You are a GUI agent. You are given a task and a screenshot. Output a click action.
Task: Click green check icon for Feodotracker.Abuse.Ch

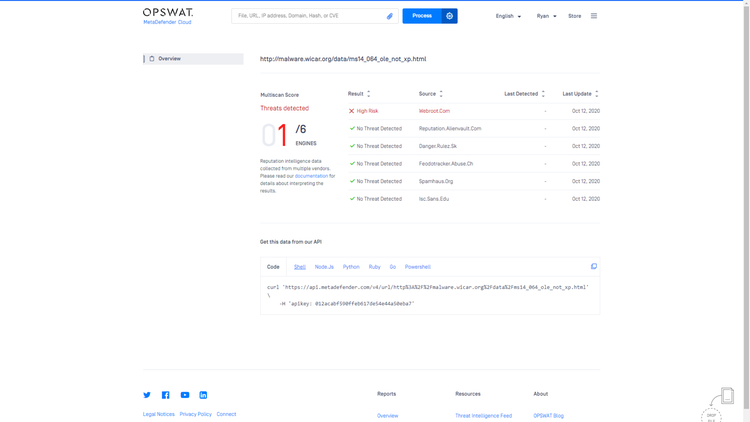pos(352,164)
